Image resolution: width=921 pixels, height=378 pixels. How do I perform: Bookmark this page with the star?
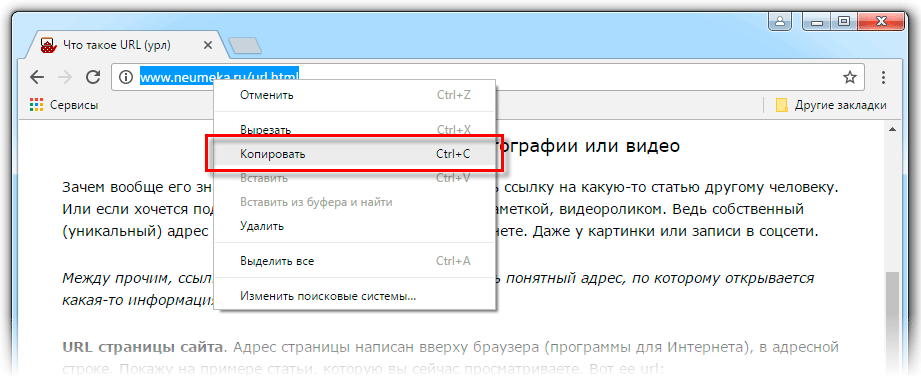click(x=849, y=77)
